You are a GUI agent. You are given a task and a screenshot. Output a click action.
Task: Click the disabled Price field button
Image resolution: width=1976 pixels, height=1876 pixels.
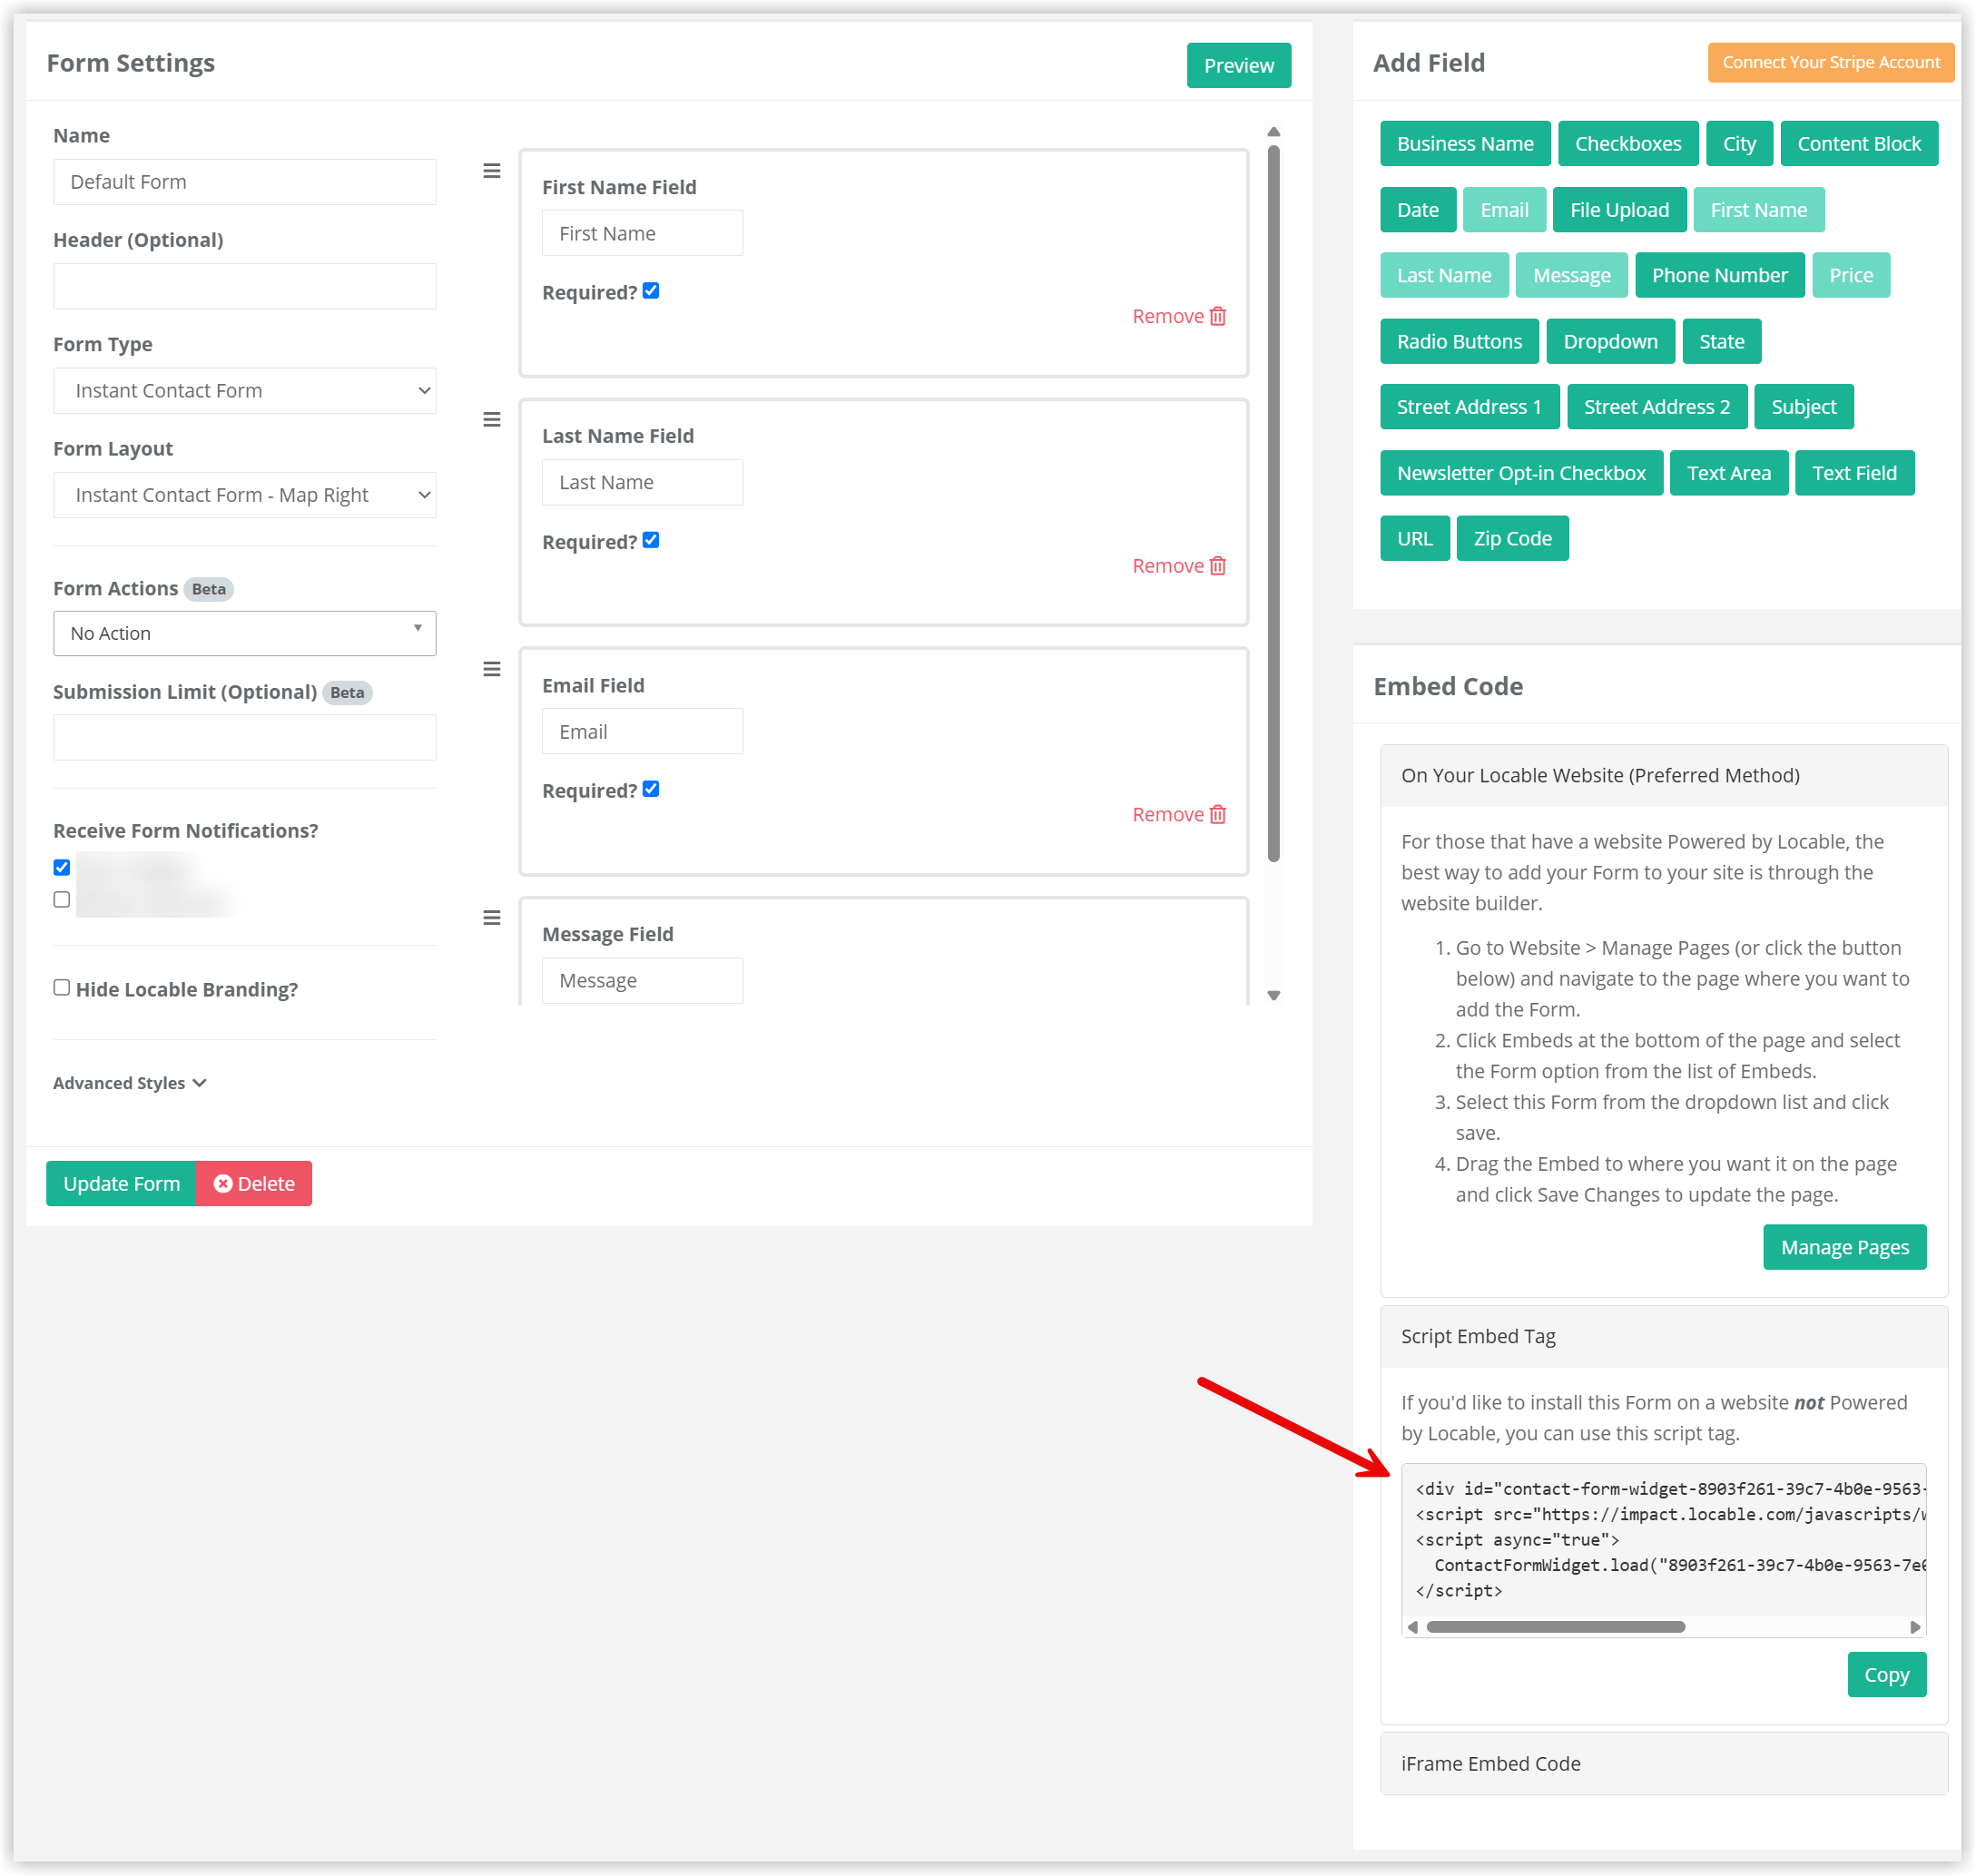(x=1851, y=276)
